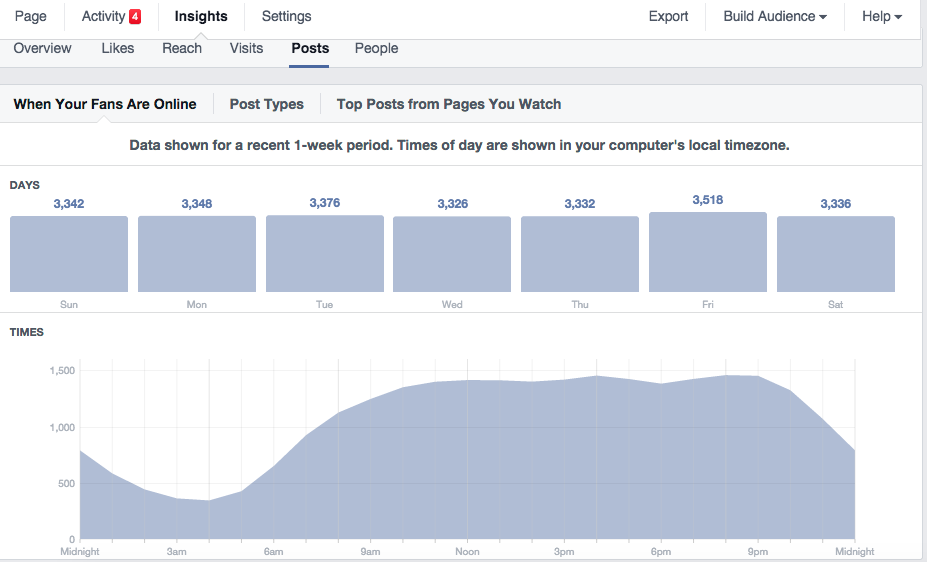Click the Export button
This screenshot has width=927, height=562.
tap(668, 16)
